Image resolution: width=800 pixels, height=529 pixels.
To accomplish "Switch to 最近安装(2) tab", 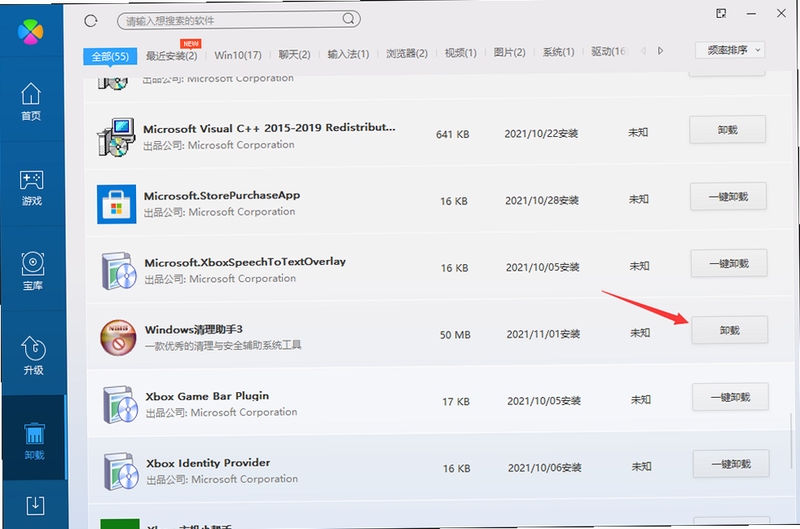I will click(171, 56).
